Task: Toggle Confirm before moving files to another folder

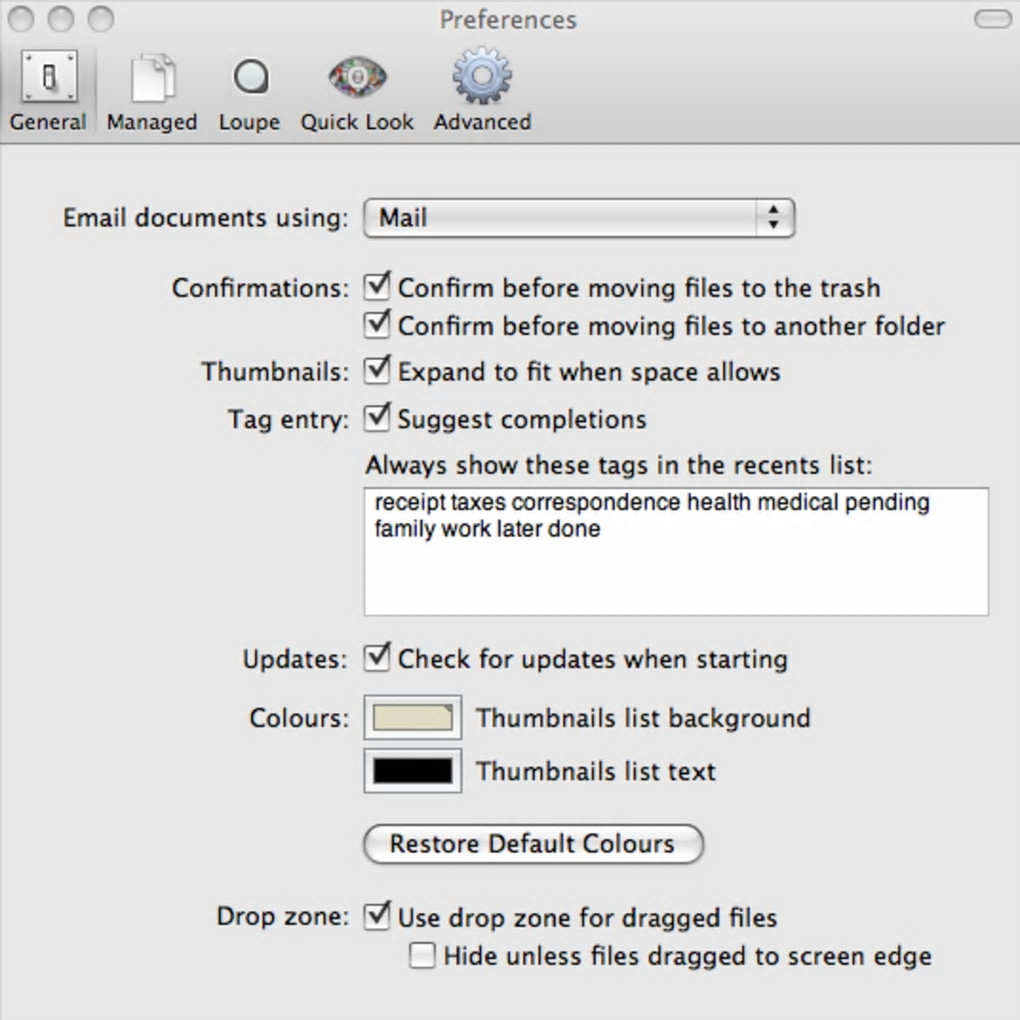Action: click(377, 325)
